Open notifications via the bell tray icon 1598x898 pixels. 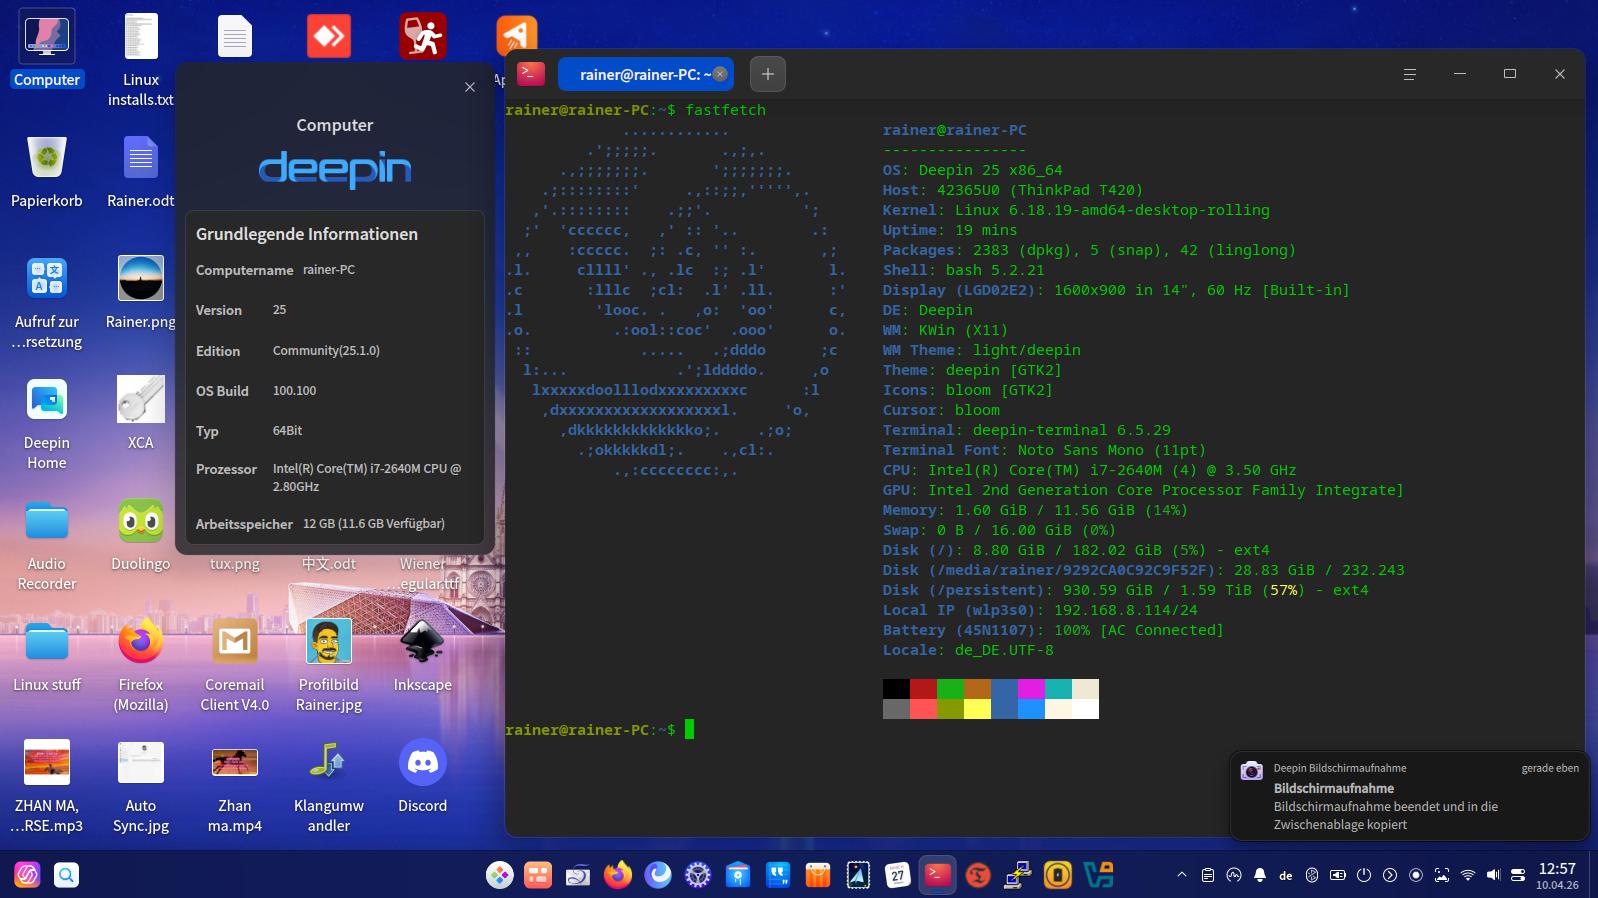tap(1260, 875)
